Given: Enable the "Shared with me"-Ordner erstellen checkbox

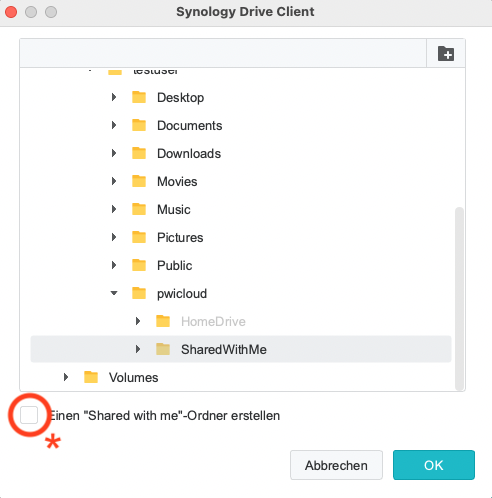Looking at the screenshot, I should coord(29,415).
